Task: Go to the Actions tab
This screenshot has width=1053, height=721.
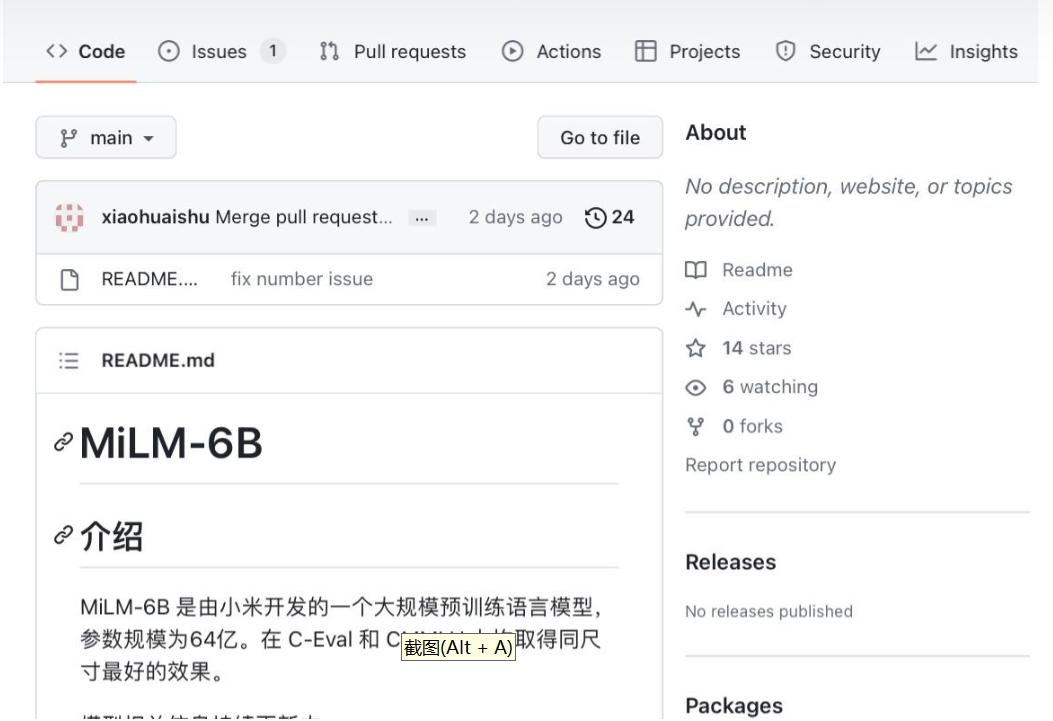Action: click(552, 52)
